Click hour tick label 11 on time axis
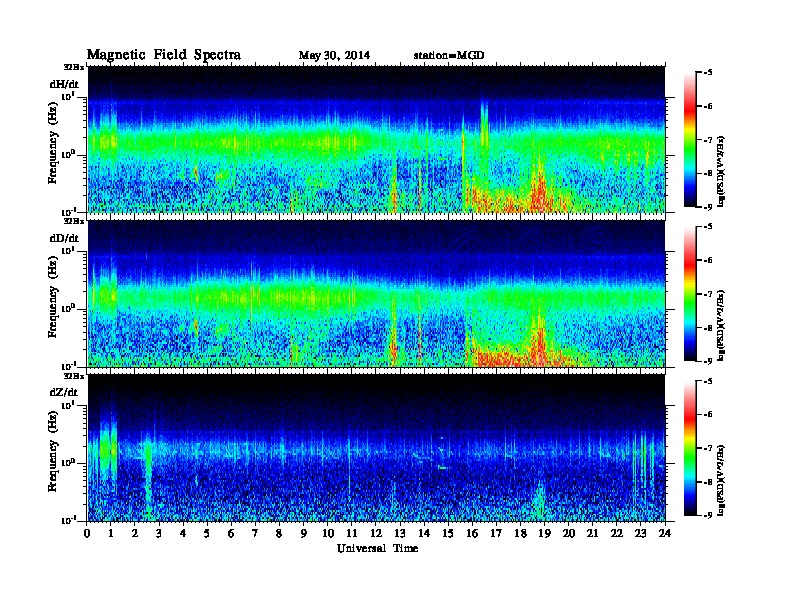This screenshot has height=612, width=792. coord(352,533)
